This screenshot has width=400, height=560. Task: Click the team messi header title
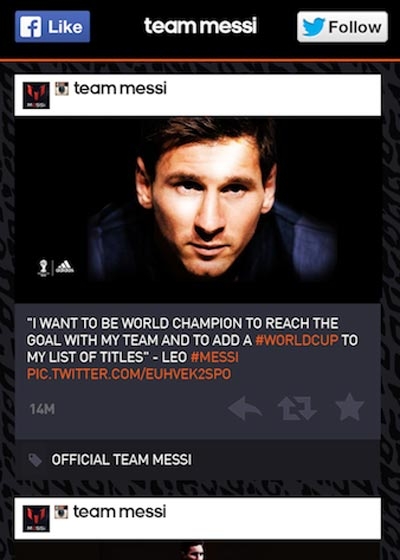(x=200, y=26)
